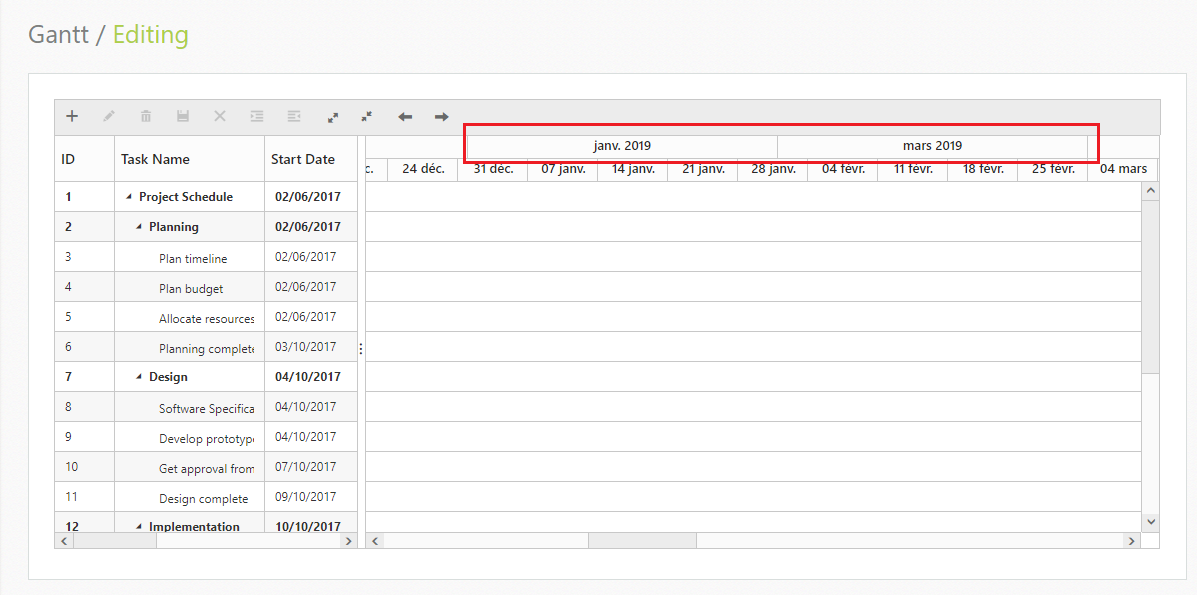1197x595 pixels.
Task: Click the Gantt breadcrumb label
Action: pos(58,34)
